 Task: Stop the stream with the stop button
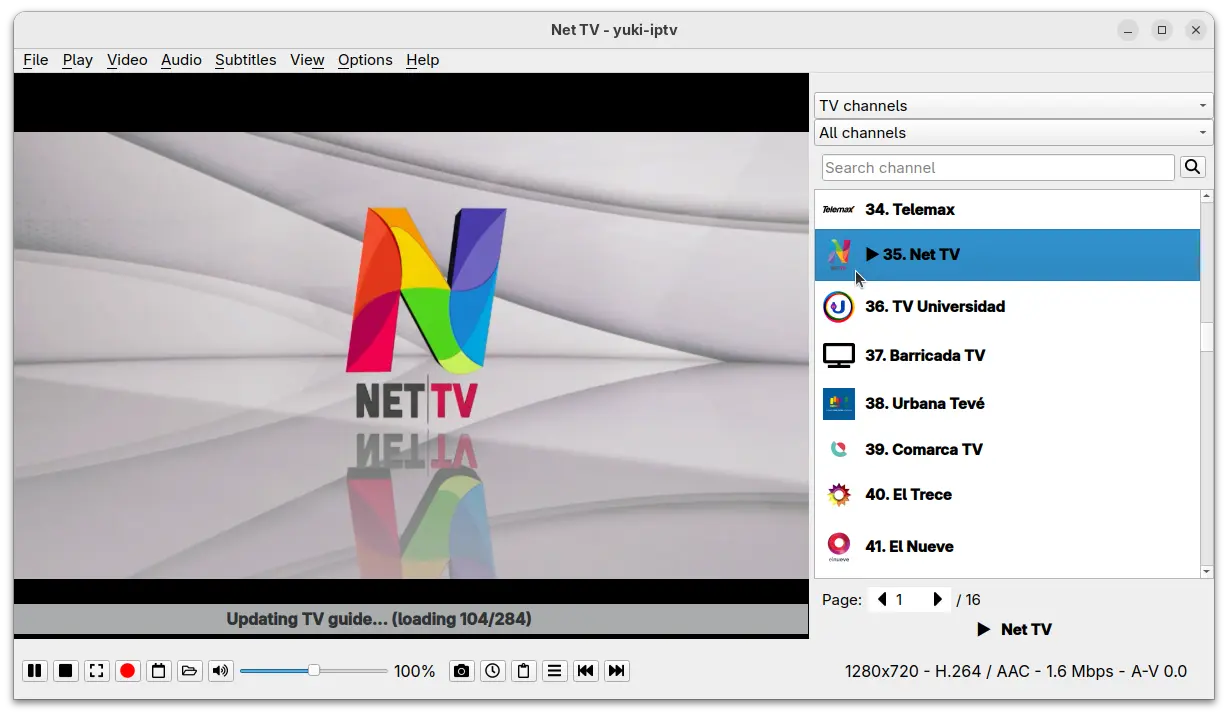coord(65,671)
